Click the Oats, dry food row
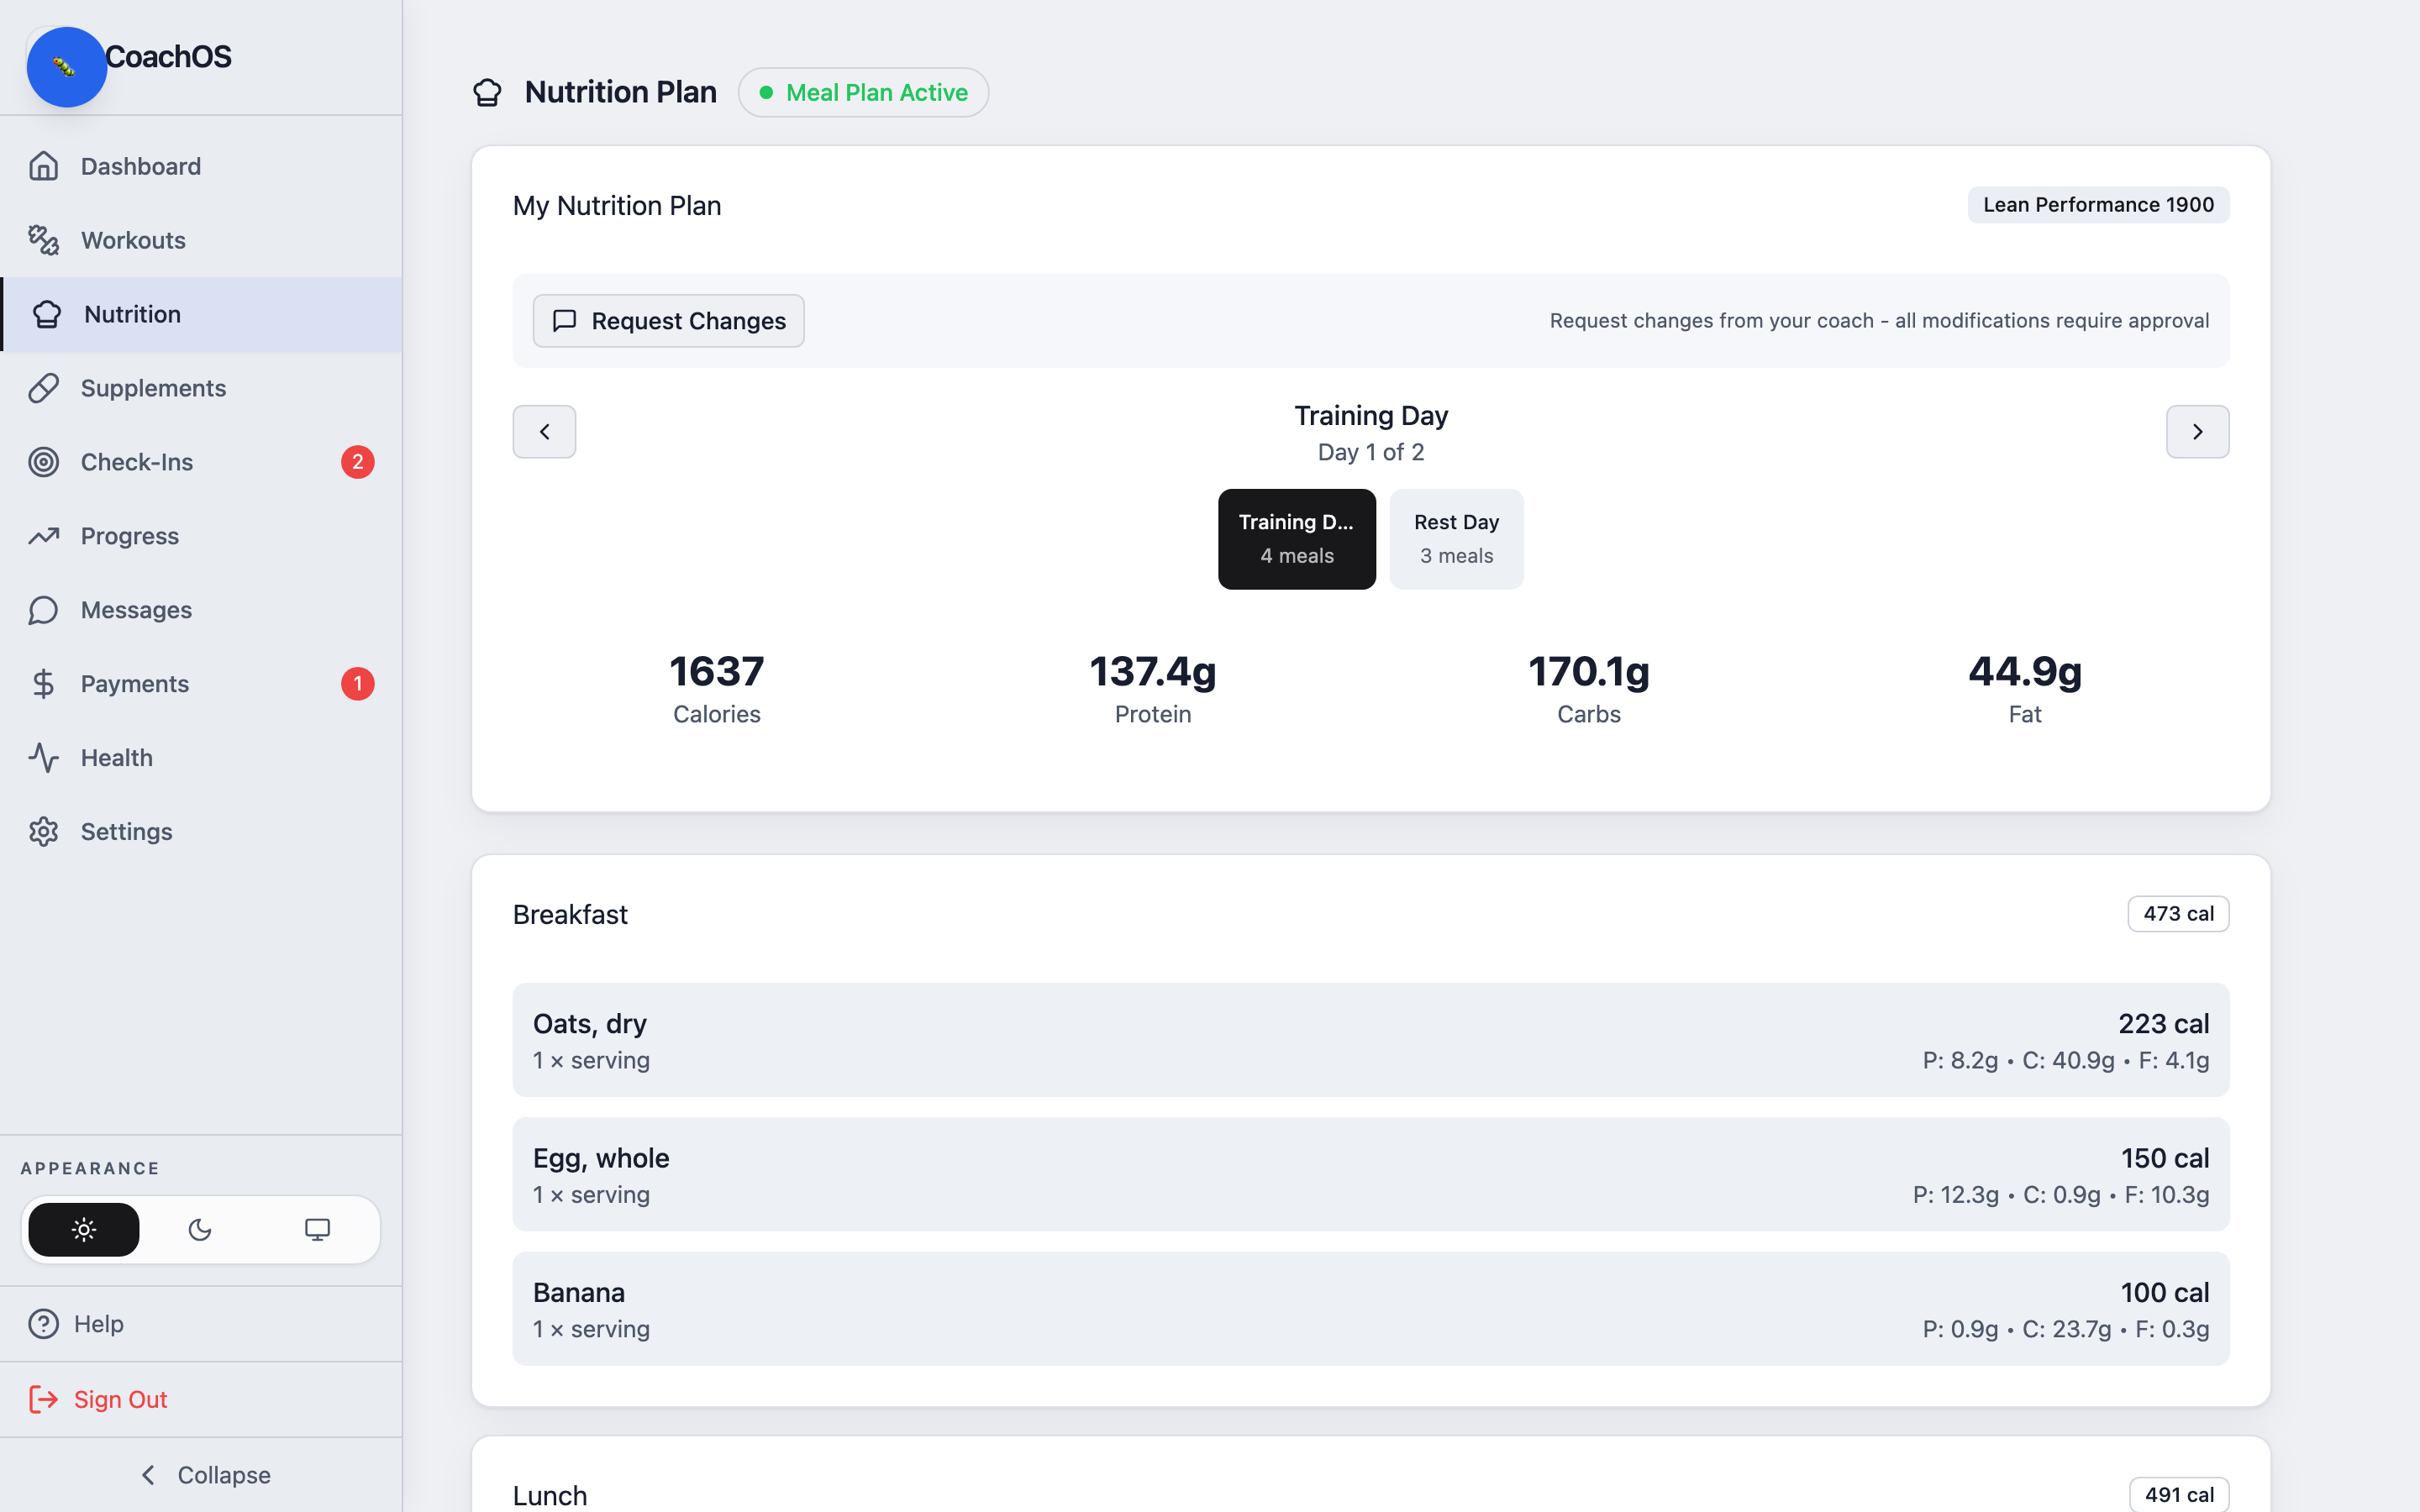Image resolution: width=2420 pixels, height=1512 pixels. (1371, 1040)
